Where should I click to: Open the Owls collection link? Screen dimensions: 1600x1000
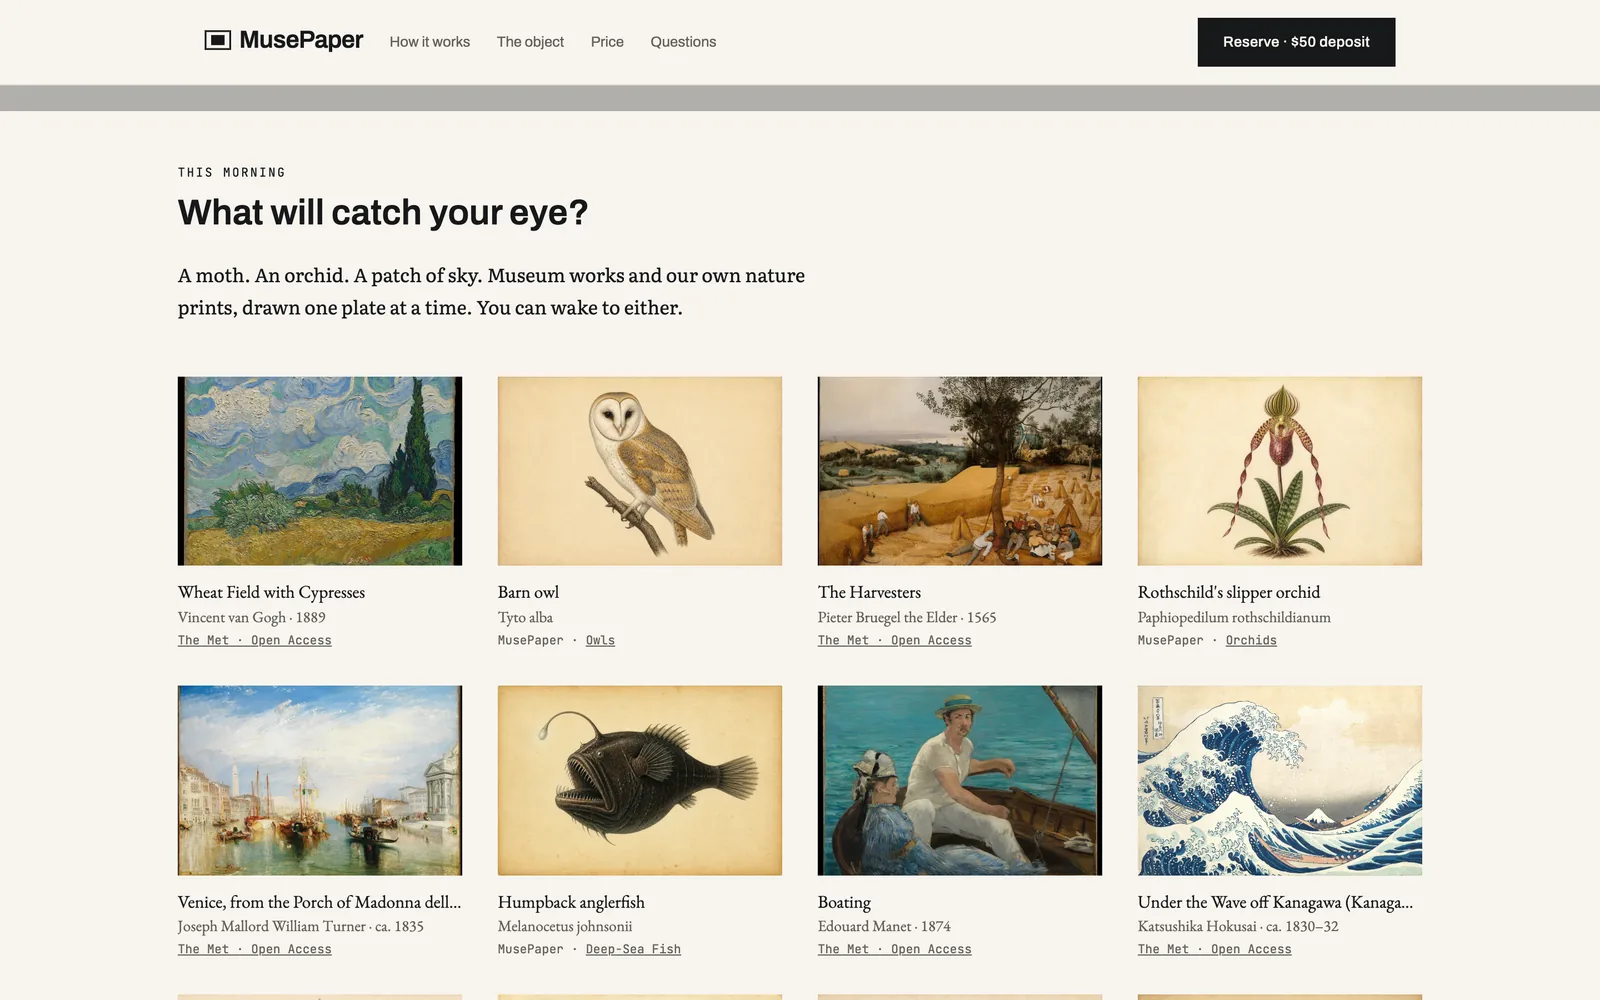600,640
